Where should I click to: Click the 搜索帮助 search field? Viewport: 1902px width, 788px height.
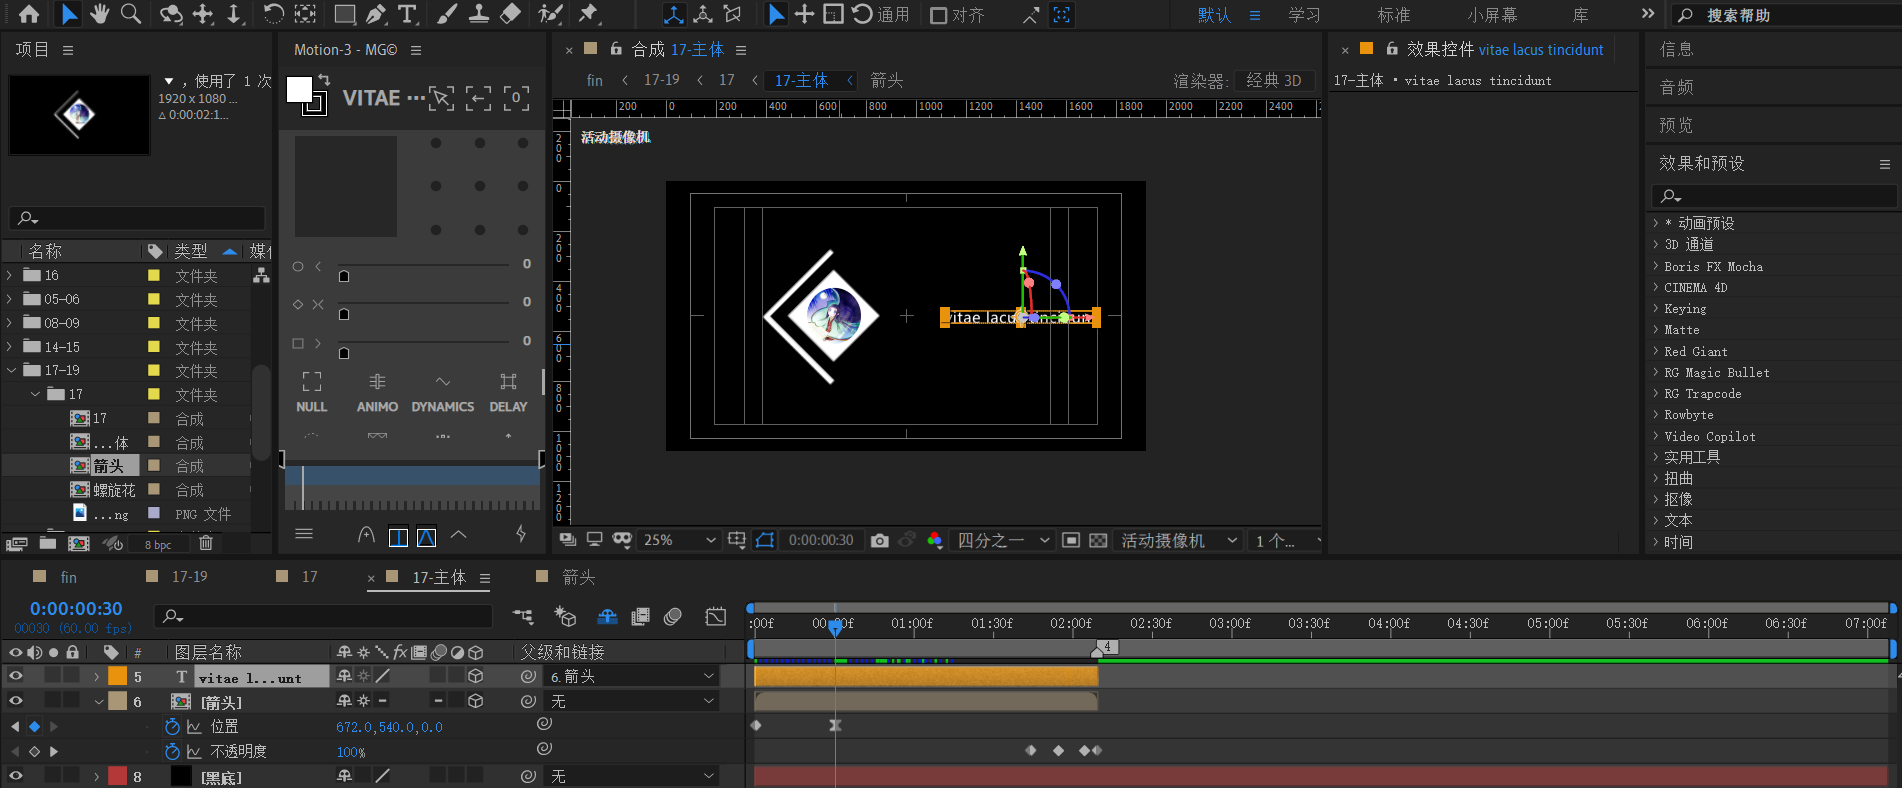pos(1785,15)
